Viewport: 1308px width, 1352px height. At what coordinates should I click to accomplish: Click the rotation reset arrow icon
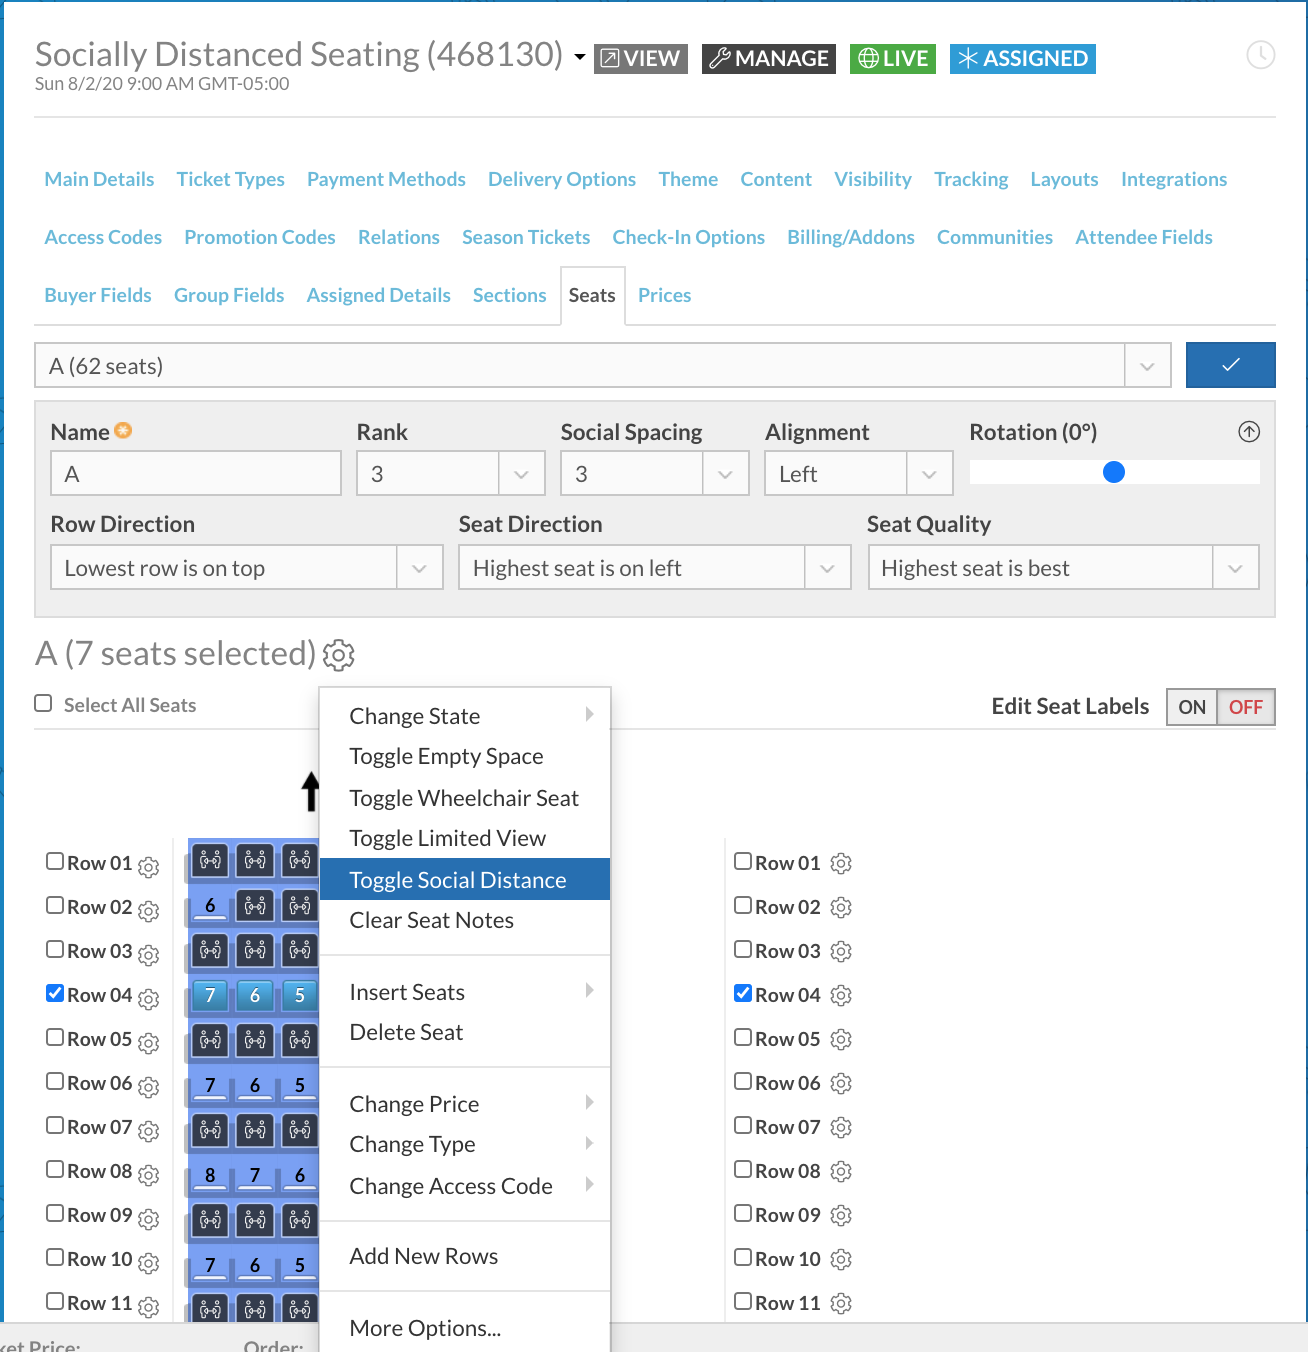tap(1248, 432)
